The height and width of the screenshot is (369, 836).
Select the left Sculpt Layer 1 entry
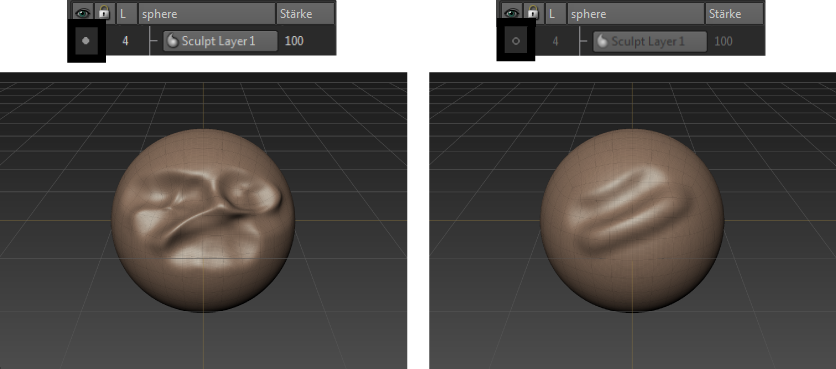(220, 41)
